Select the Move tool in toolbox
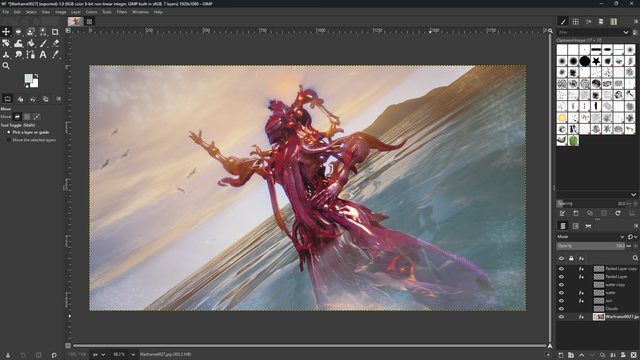This screenshot has height=360, width=640. point(6,31)
